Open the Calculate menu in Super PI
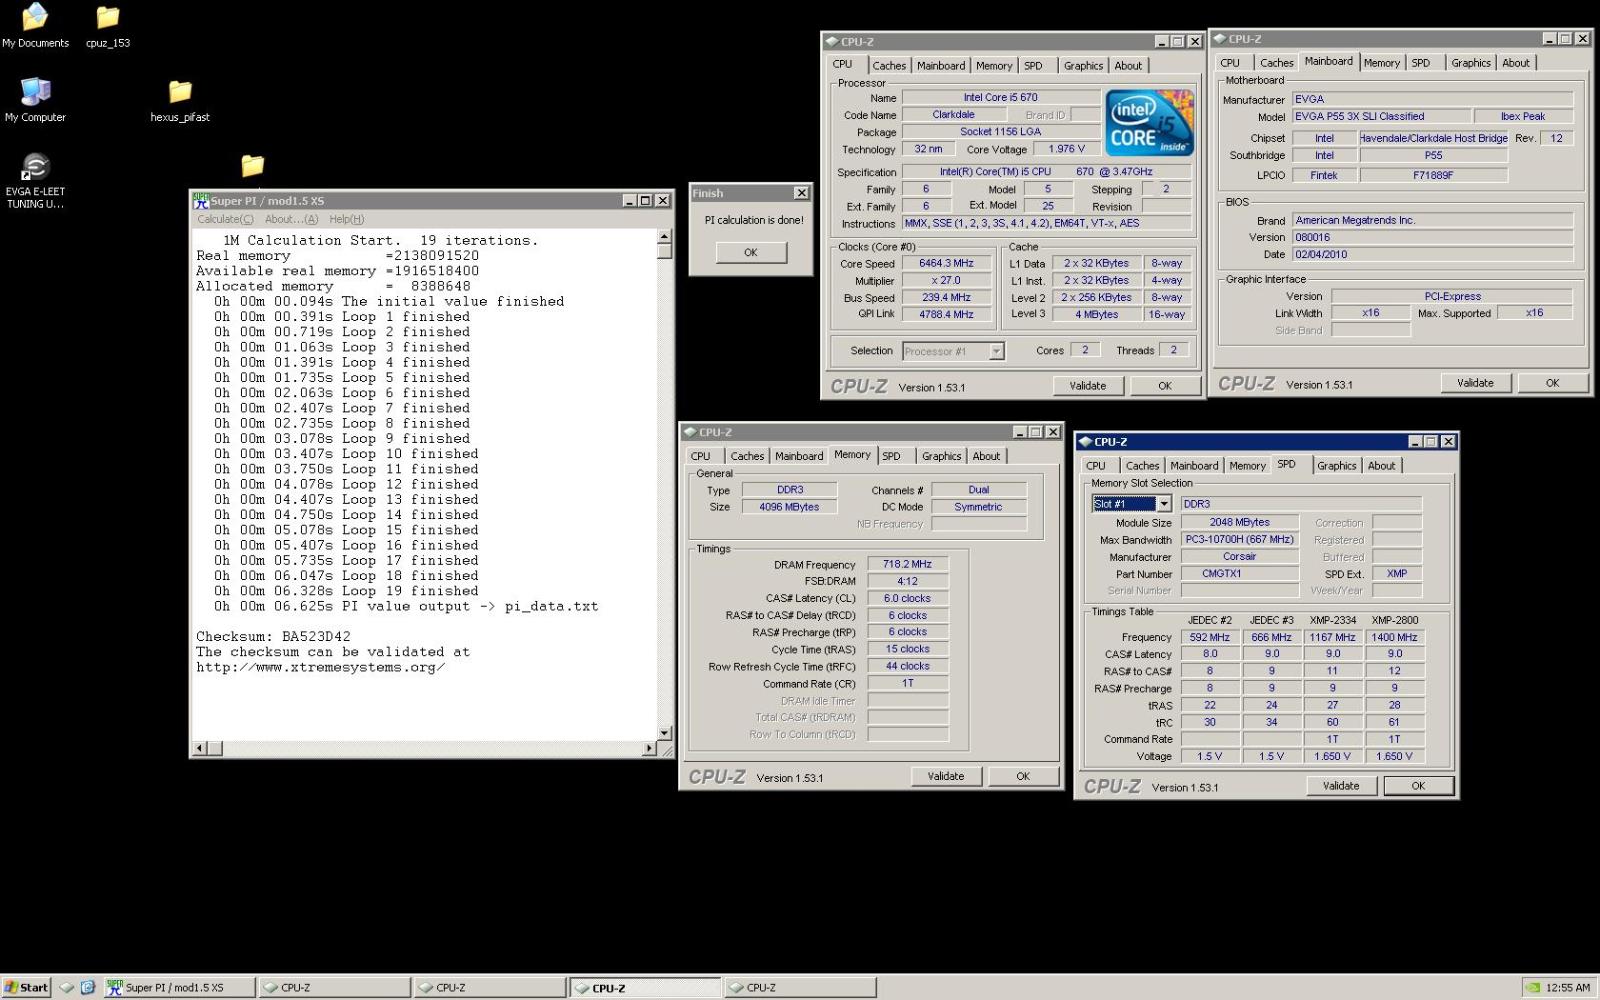Screen dimensions: 1600x1000 (x=225, y=219)
